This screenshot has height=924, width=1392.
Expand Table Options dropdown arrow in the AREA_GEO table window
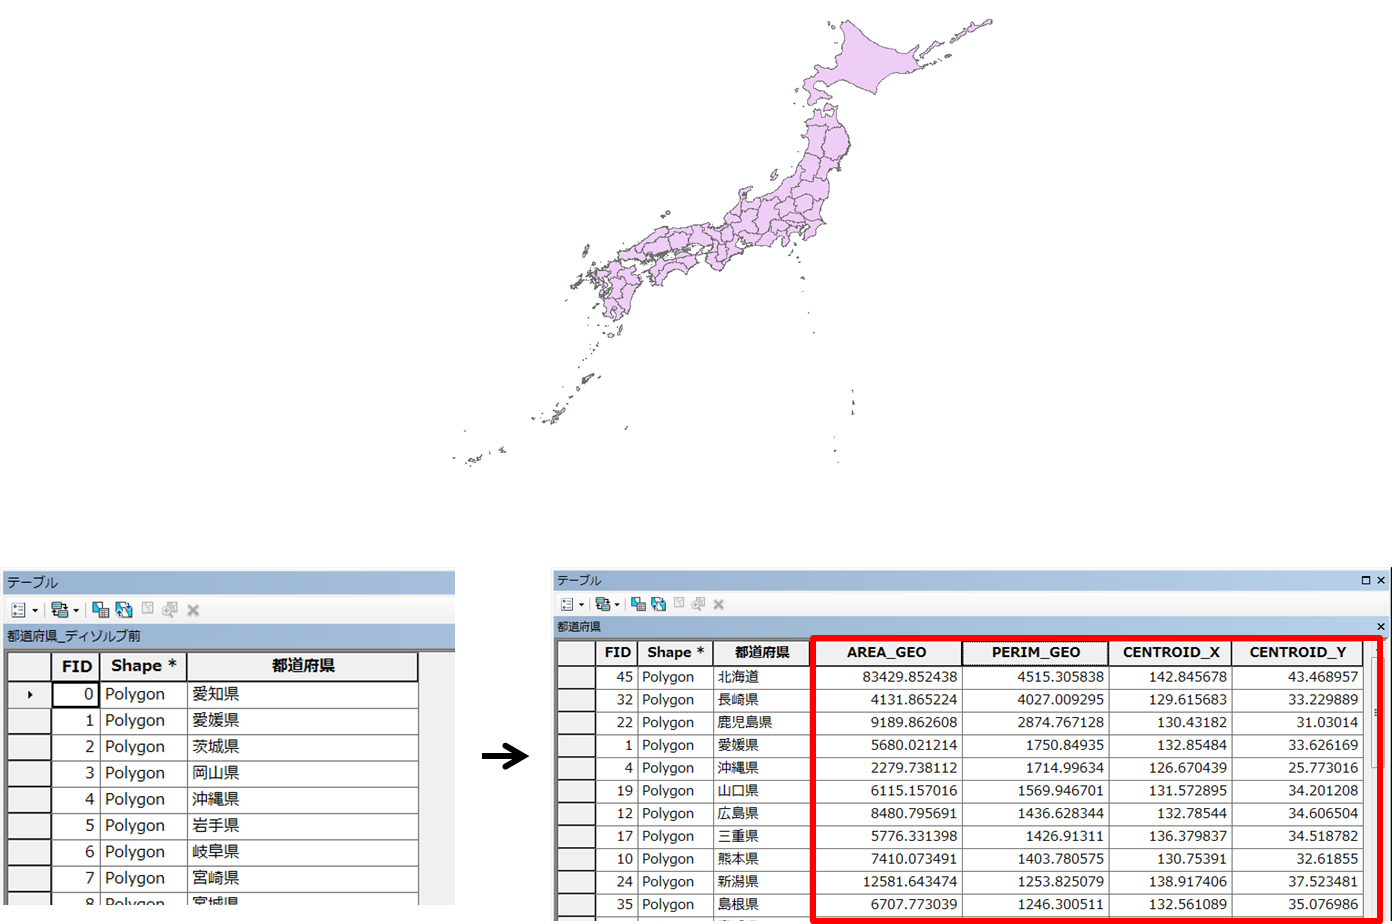[582, 605]
